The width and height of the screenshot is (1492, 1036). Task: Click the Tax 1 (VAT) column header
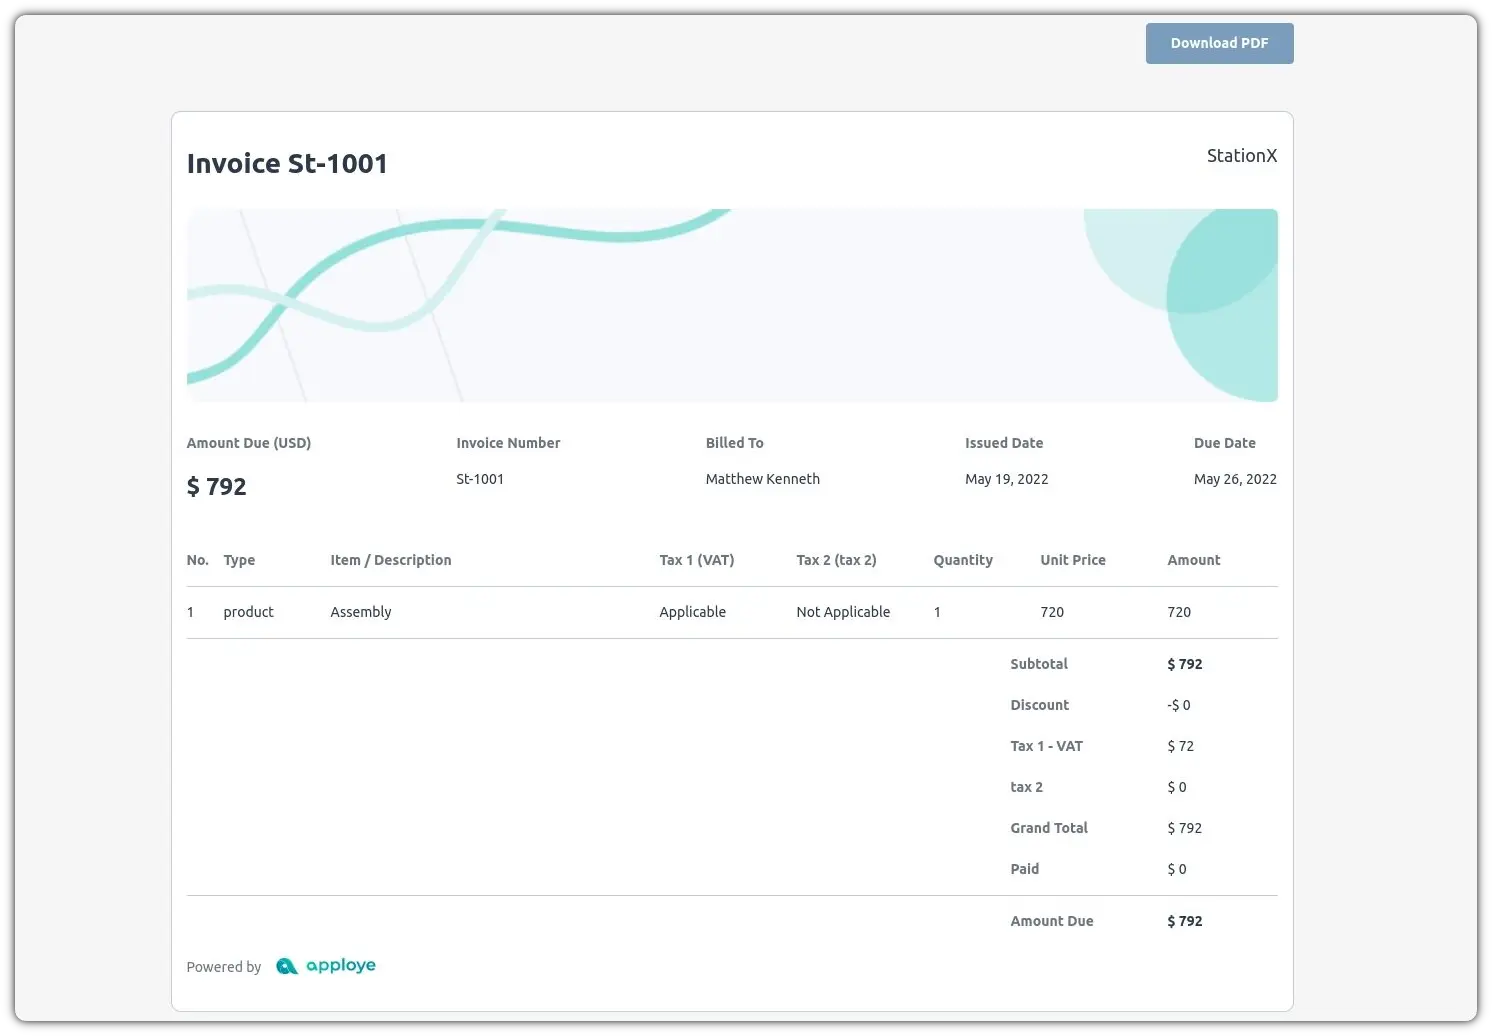[696, 560]
